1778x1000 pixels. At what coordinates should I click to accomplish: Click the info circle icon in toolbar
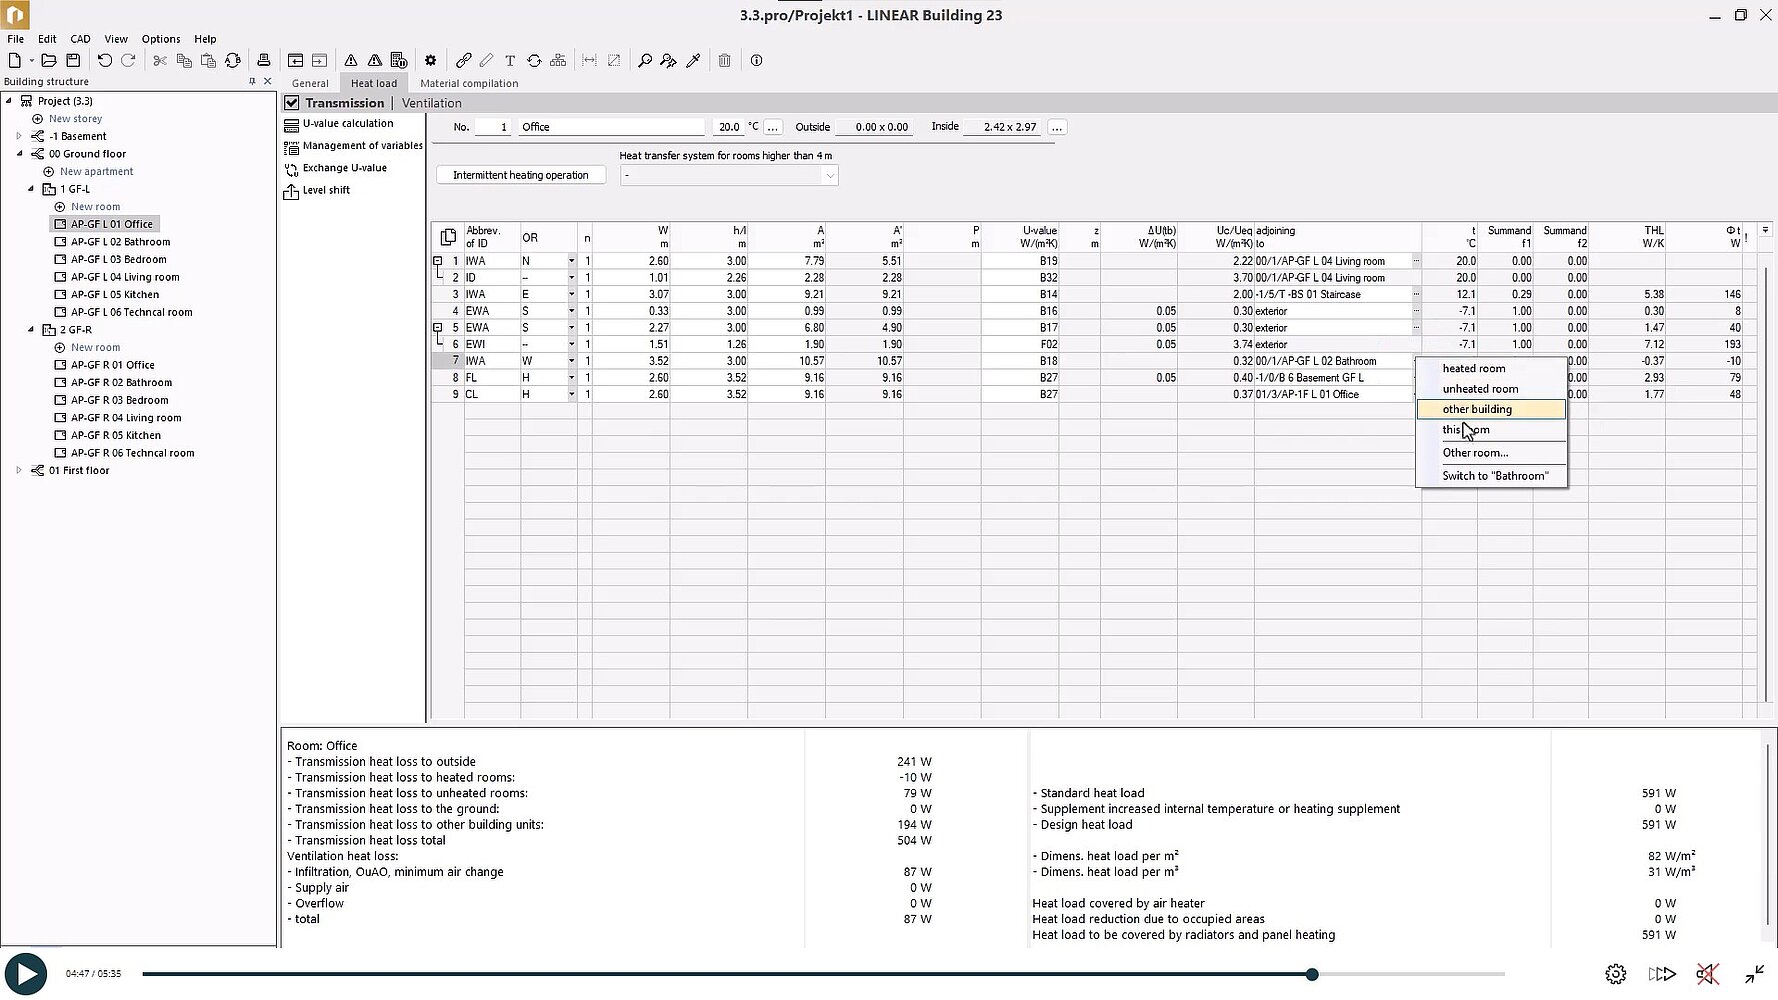[756, 61]
